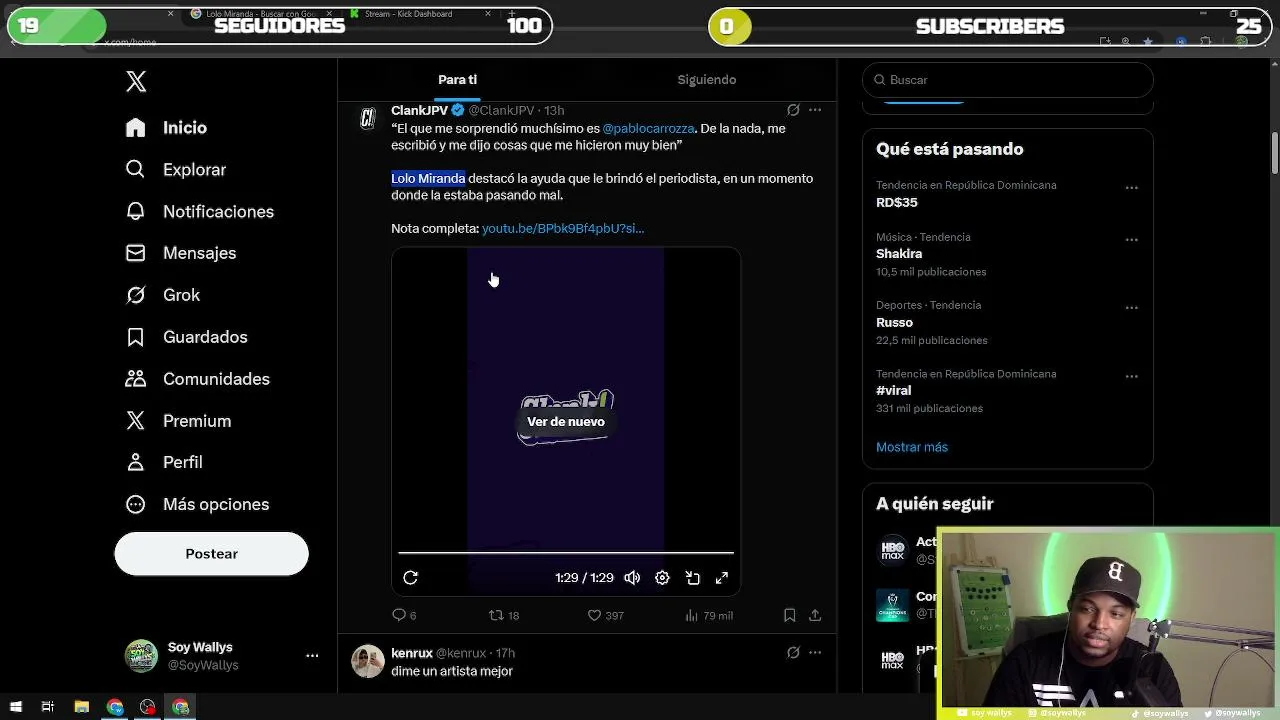The height and width of the screenshot is (720, 1280).
Task: Open Task View in the taskbar
Action: pyautogui.click(x=47, y=707)
